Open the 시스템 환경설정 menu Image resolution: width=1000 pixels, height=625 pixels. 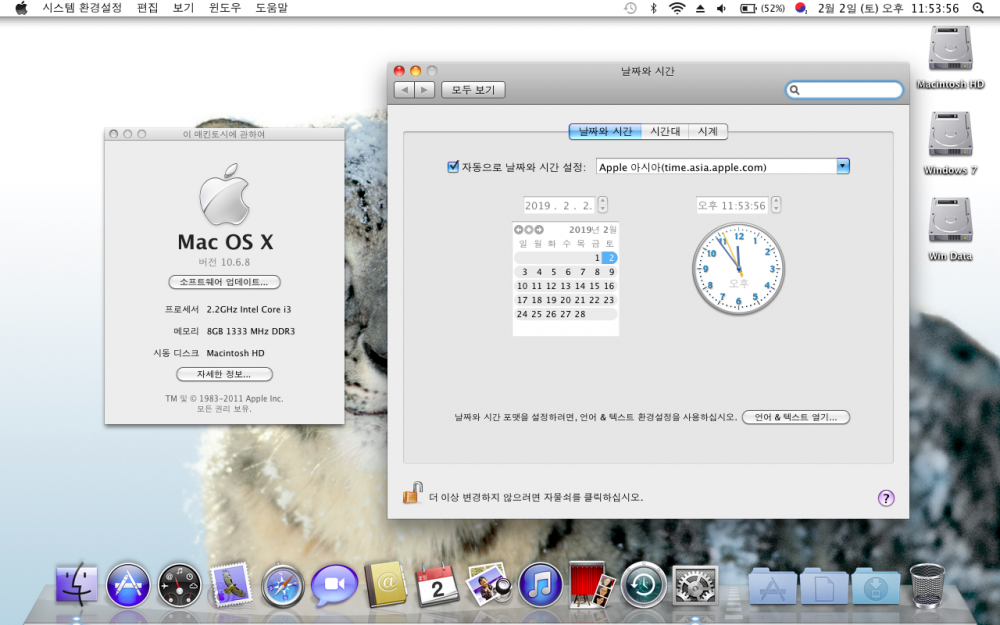[x=82, y=8]
